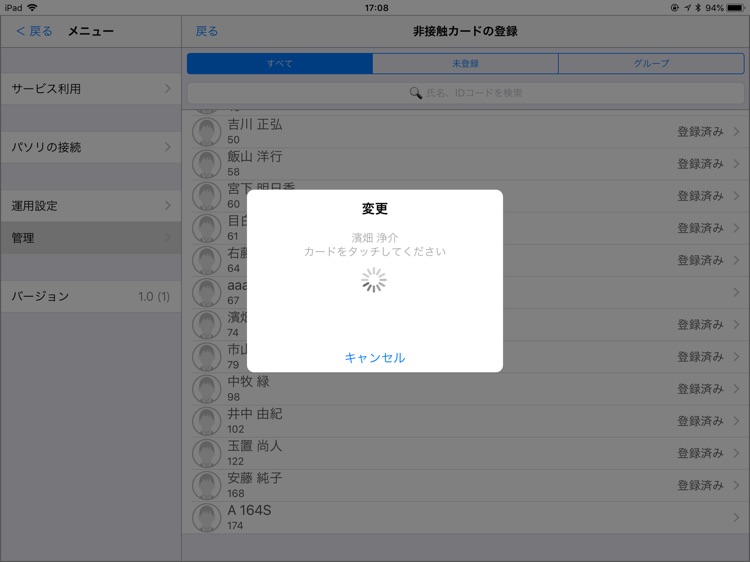Tap the 17:08 clock in status bar
This screenshot has width=750, height=562.
click(376, 8)
